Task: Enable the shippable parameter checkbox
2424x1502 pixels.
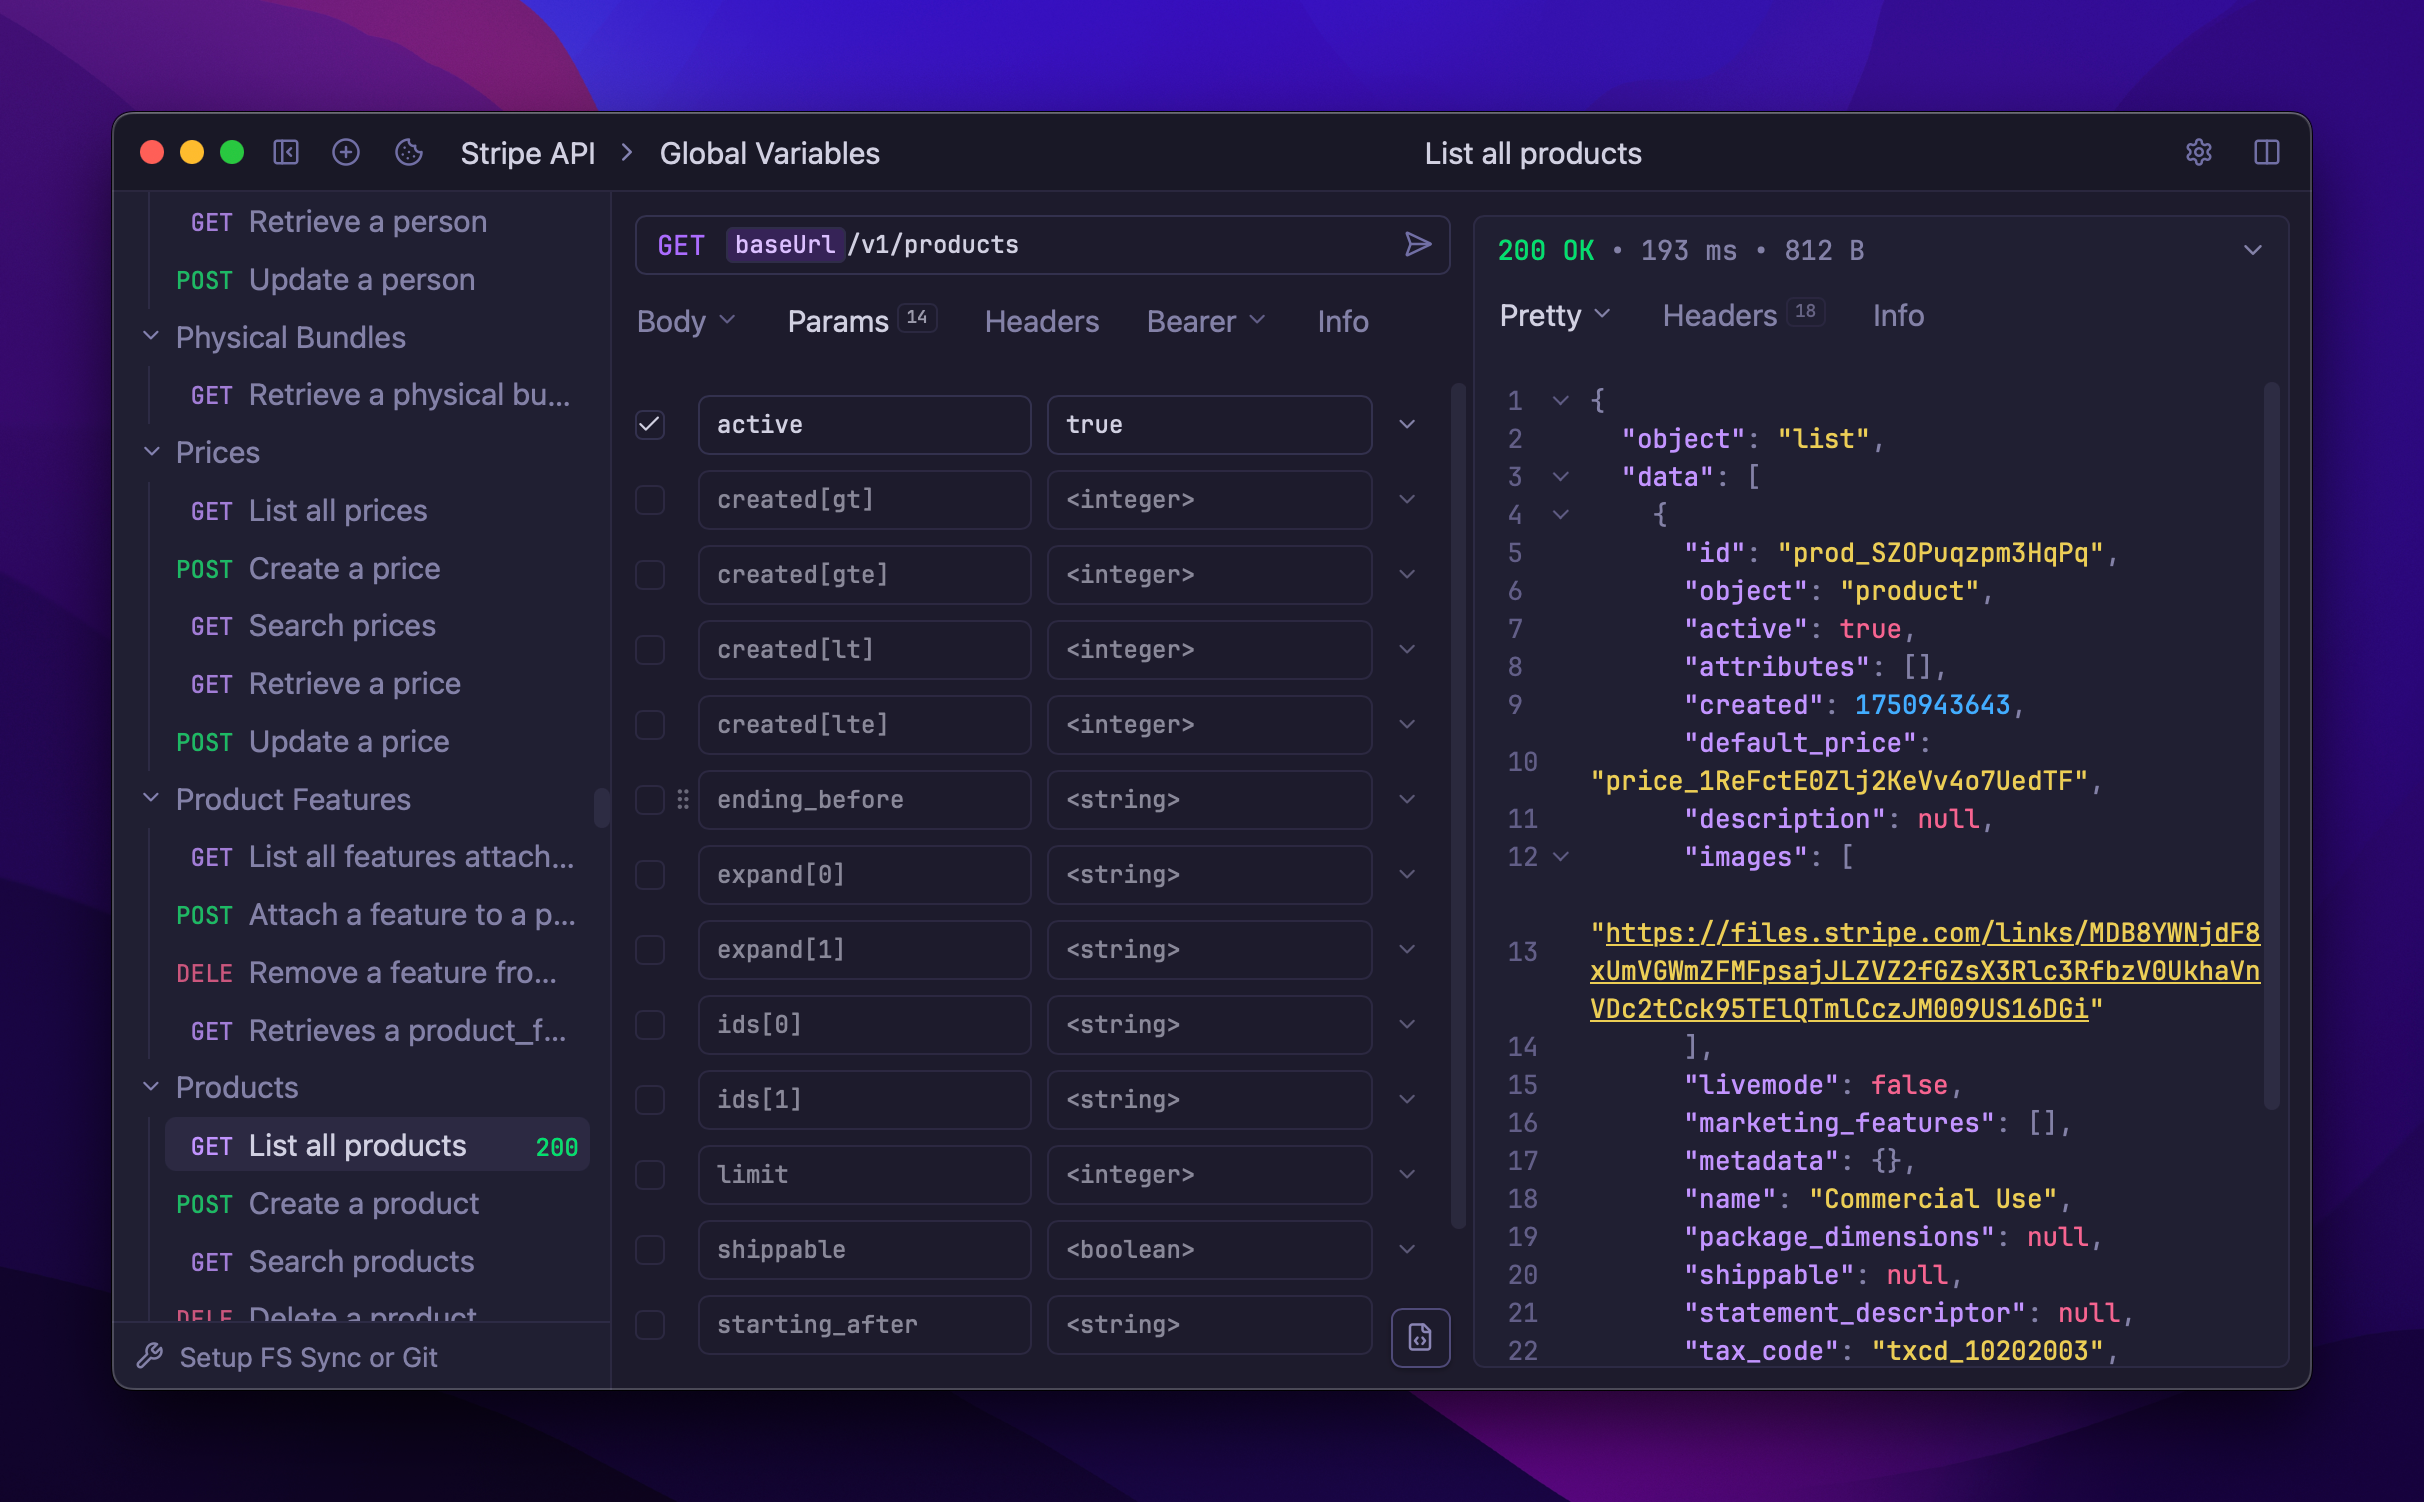Action: pyautogui.click(x=650, y=1250)
